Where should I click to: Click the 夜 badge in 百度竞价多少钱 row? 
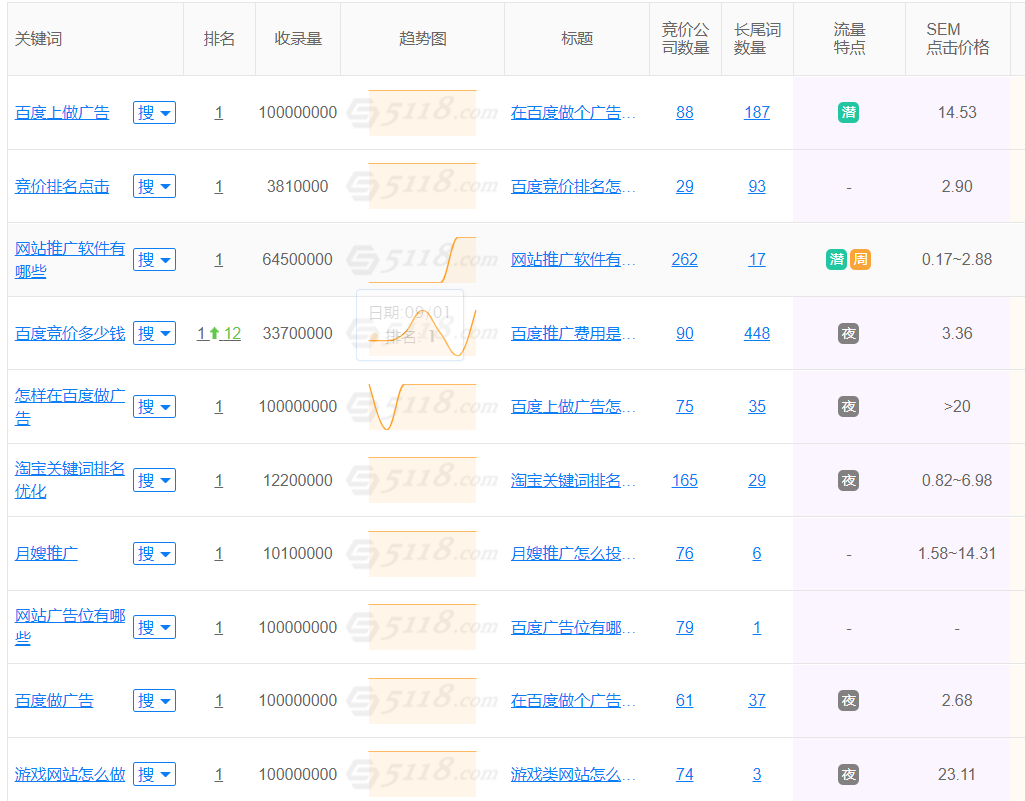pyautogui.click(x=848, y=333)
